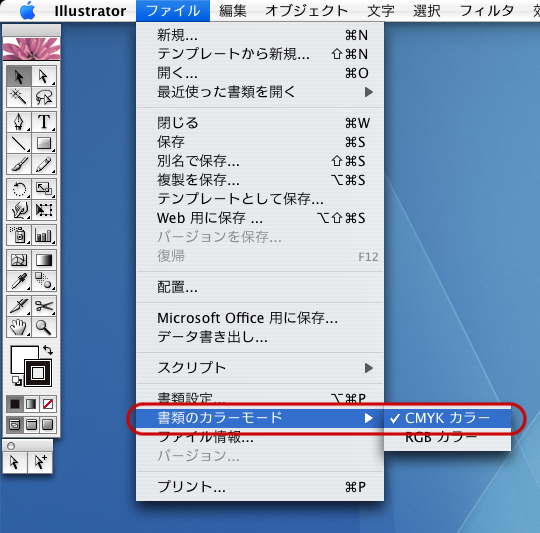Select the Pencil tool
This screenshot has width=540, height=533.
coord(44,164)
